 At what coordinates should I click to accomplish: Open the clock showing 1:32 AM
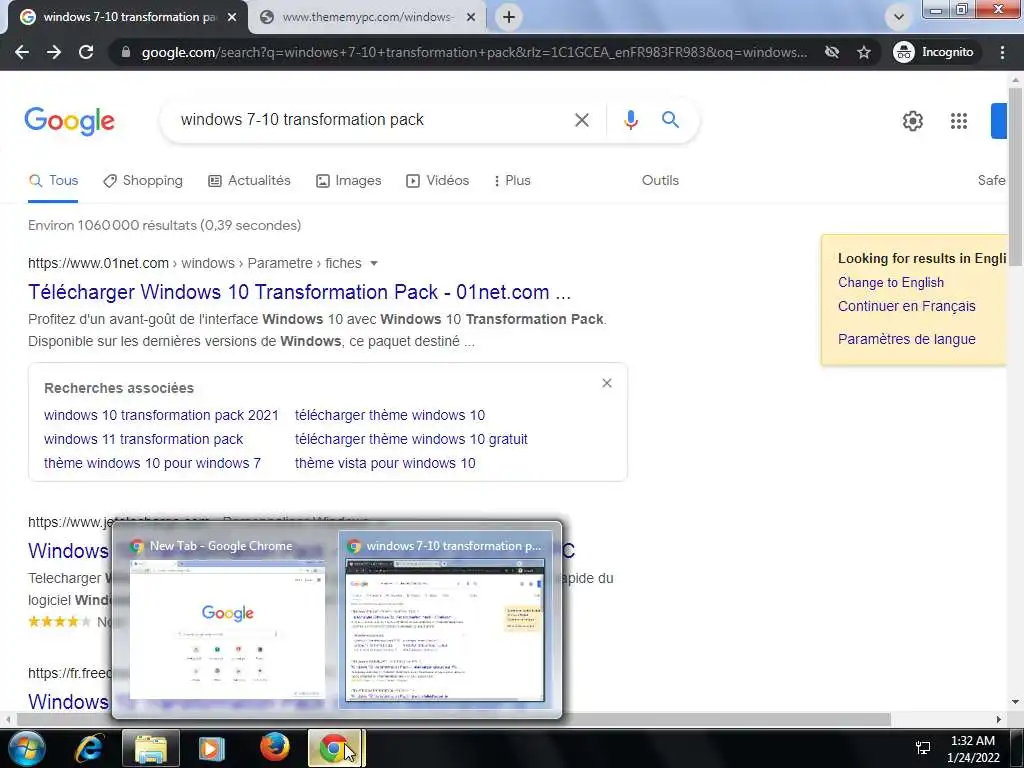pyautogui.click(x=972, y=749)
